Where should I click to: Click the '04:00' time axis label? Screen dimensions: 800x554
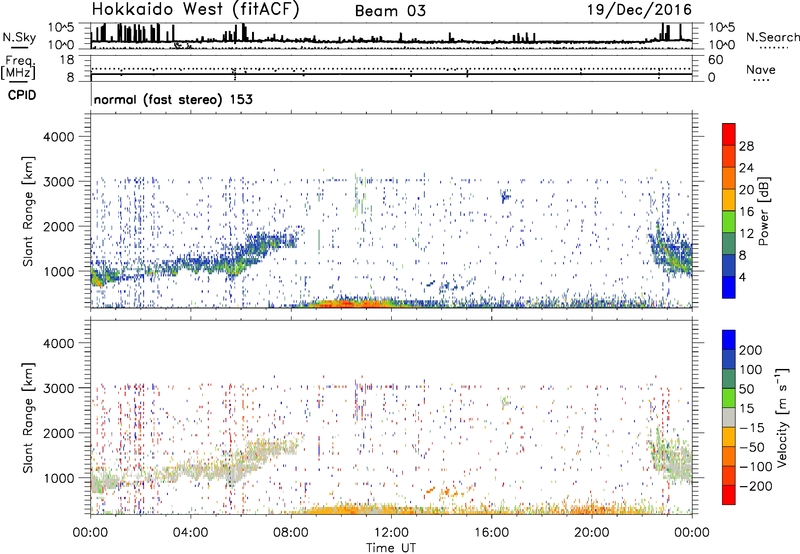(x=190, y=533)
